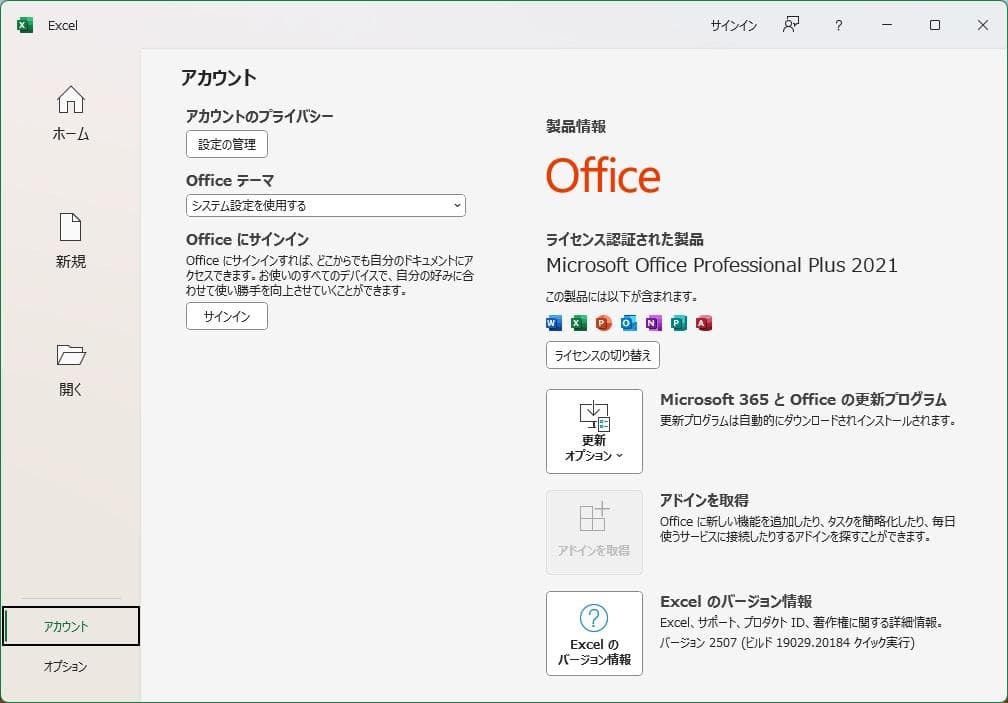Select the Excel product icon

click(578, 322)
